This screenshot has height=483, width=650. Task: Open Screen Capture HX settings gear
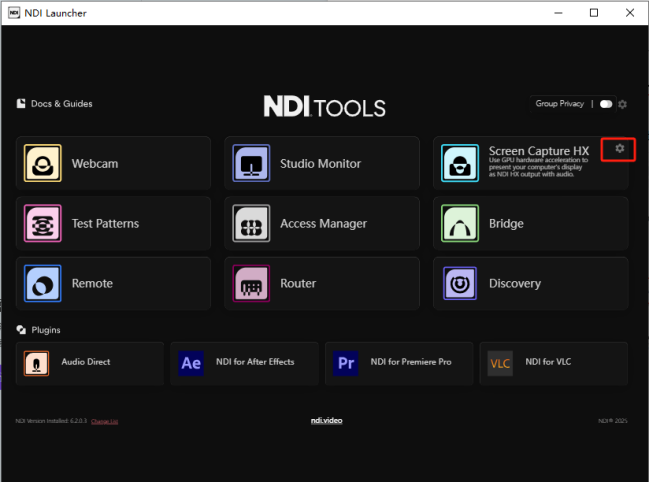[x=619, y=148]
